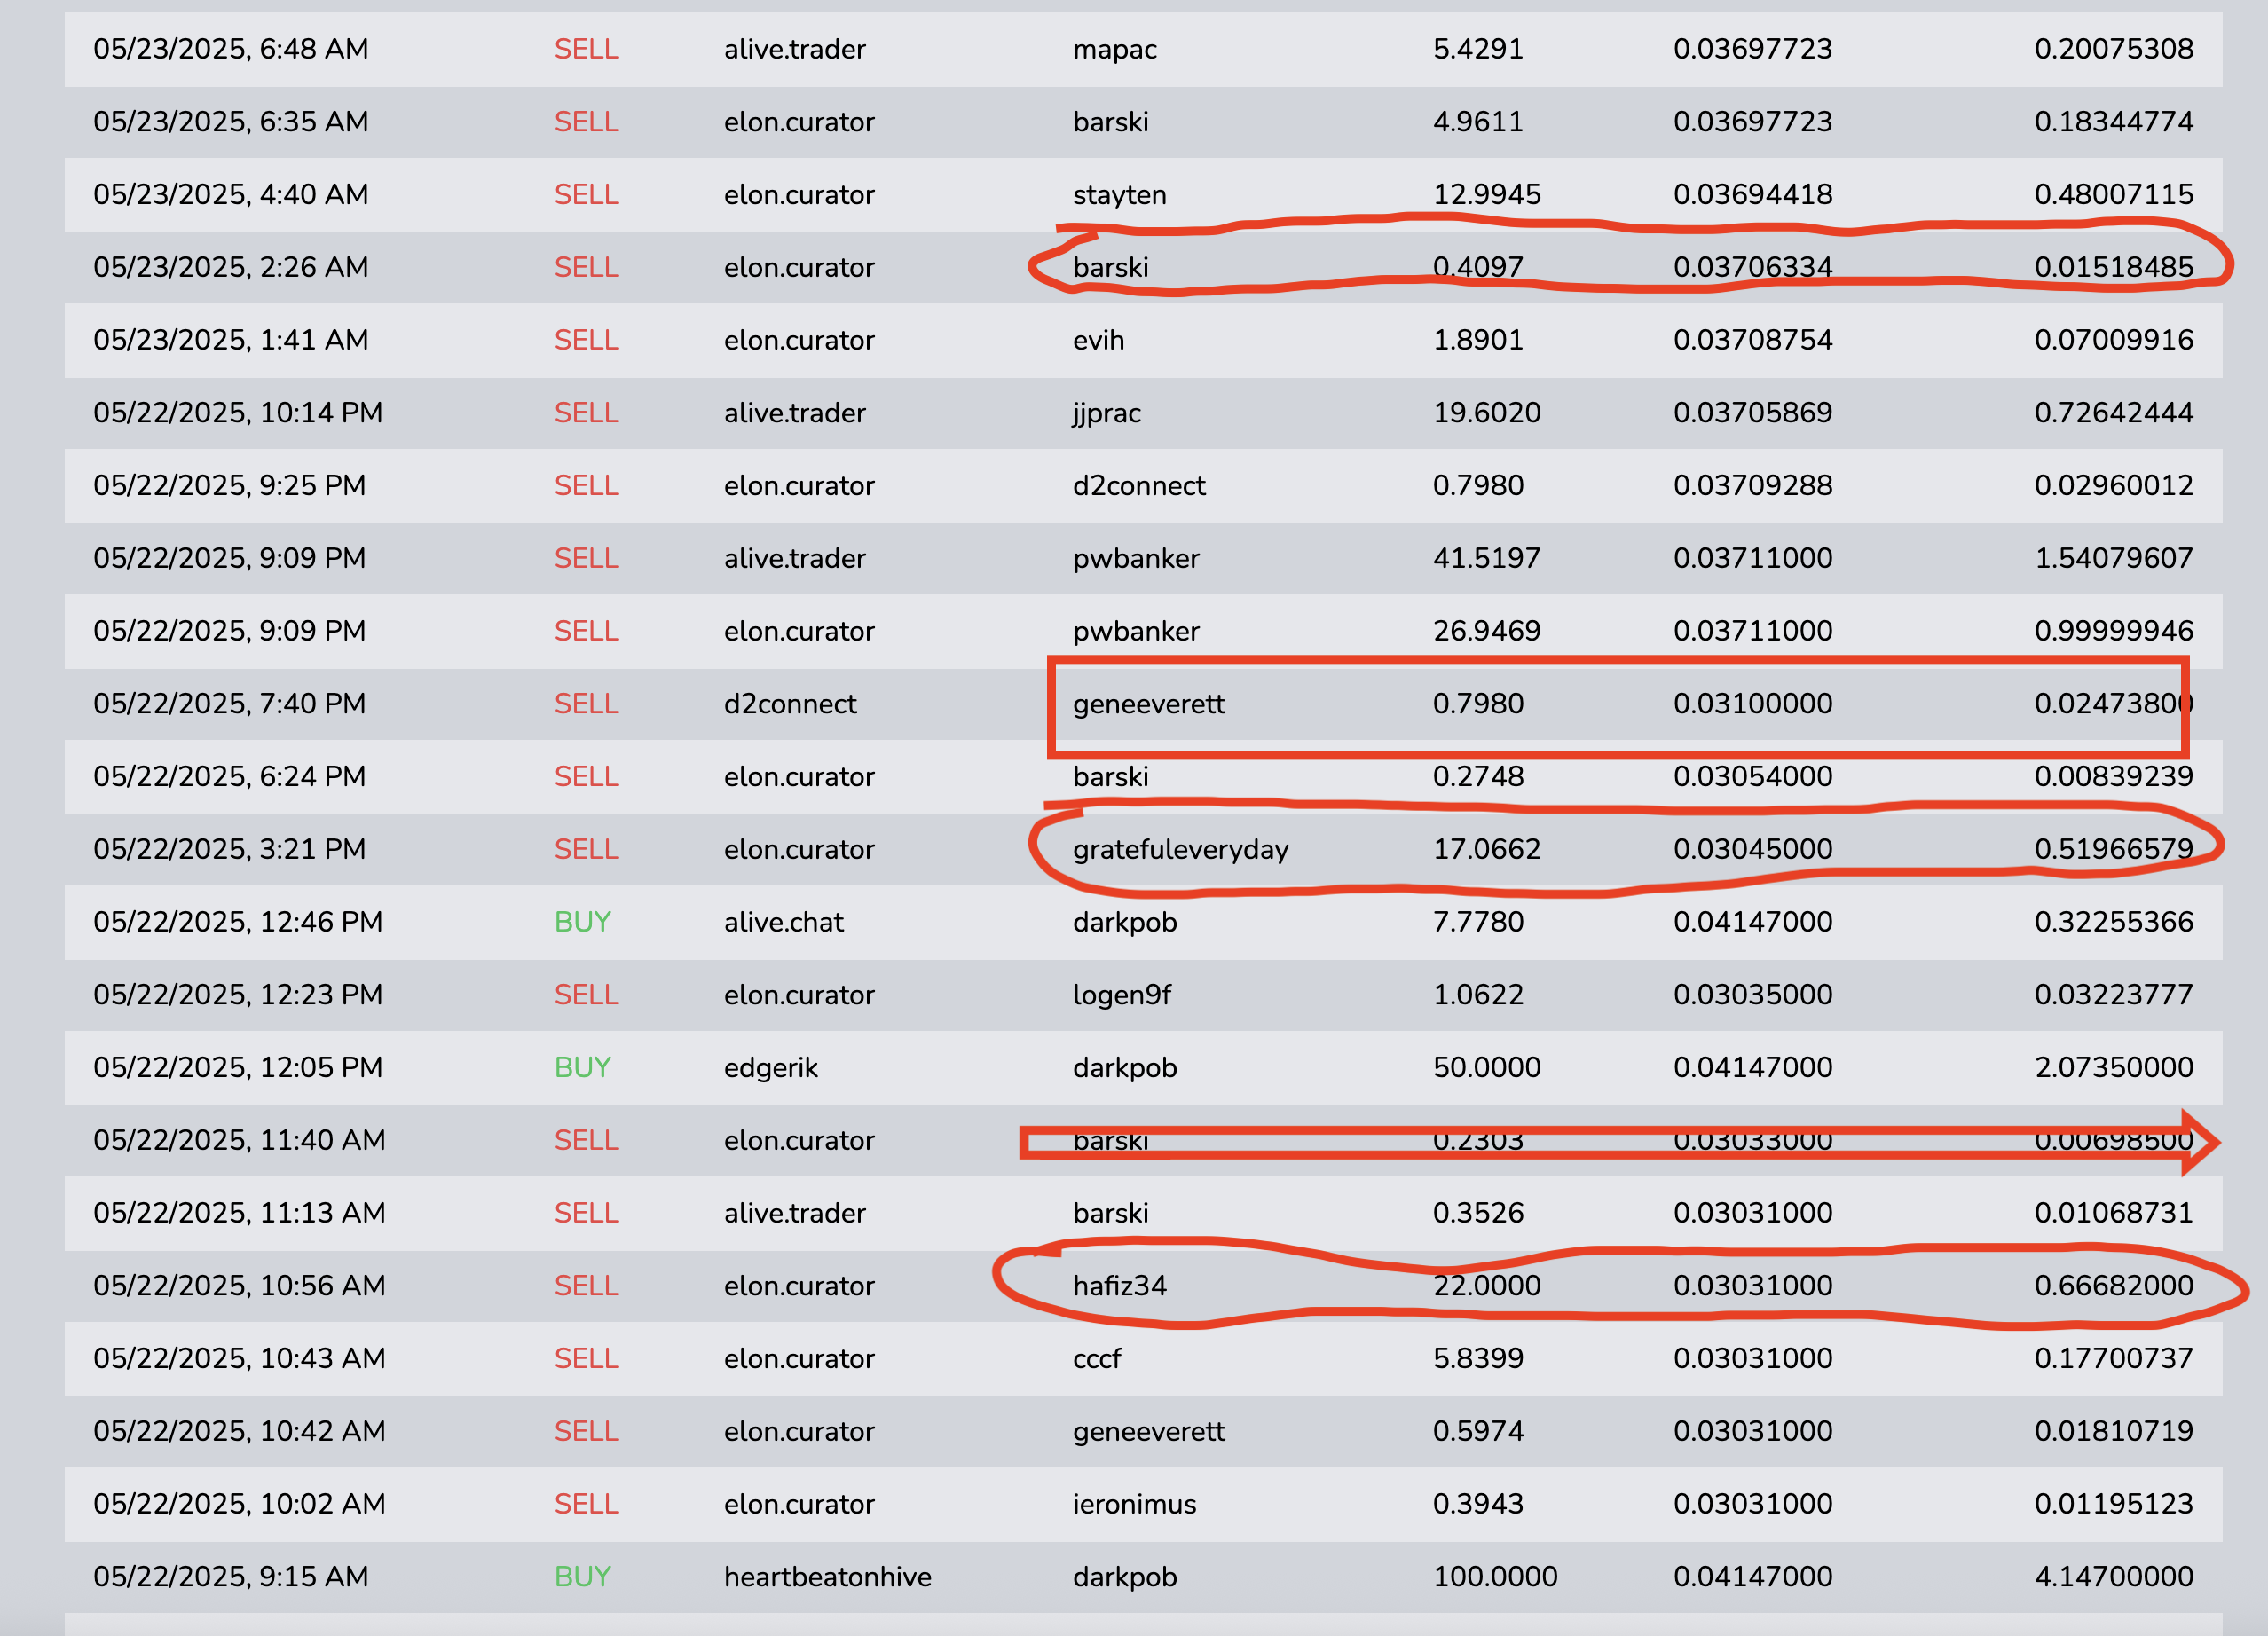Image resolution: width=2268 pixels, height=1636 pixels.
Task: Click total 0.01068731
Action: pos(2113,1213)
